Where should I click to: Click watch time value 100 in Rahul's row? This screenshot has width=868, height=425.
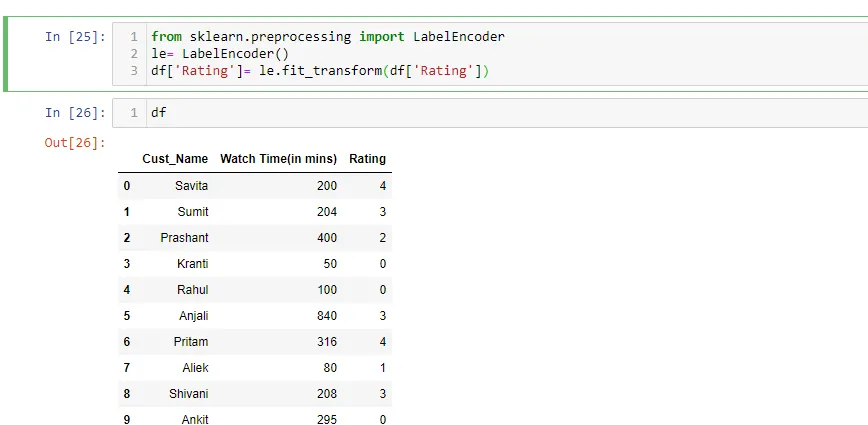tap(327, 289)
